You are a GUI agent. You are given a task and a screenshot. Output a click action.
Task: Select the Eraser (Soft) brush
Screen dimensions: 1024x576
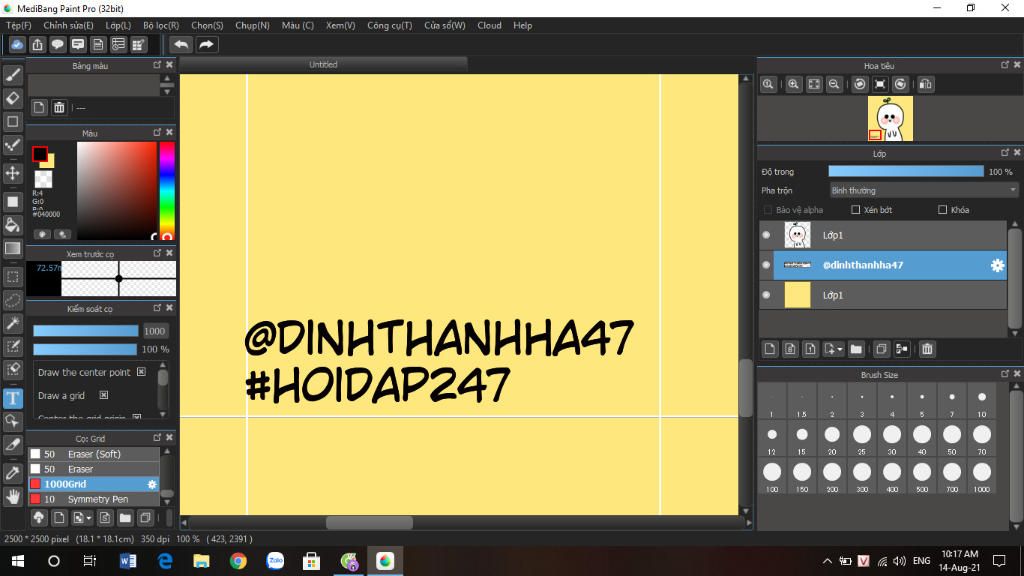(93, 454)
